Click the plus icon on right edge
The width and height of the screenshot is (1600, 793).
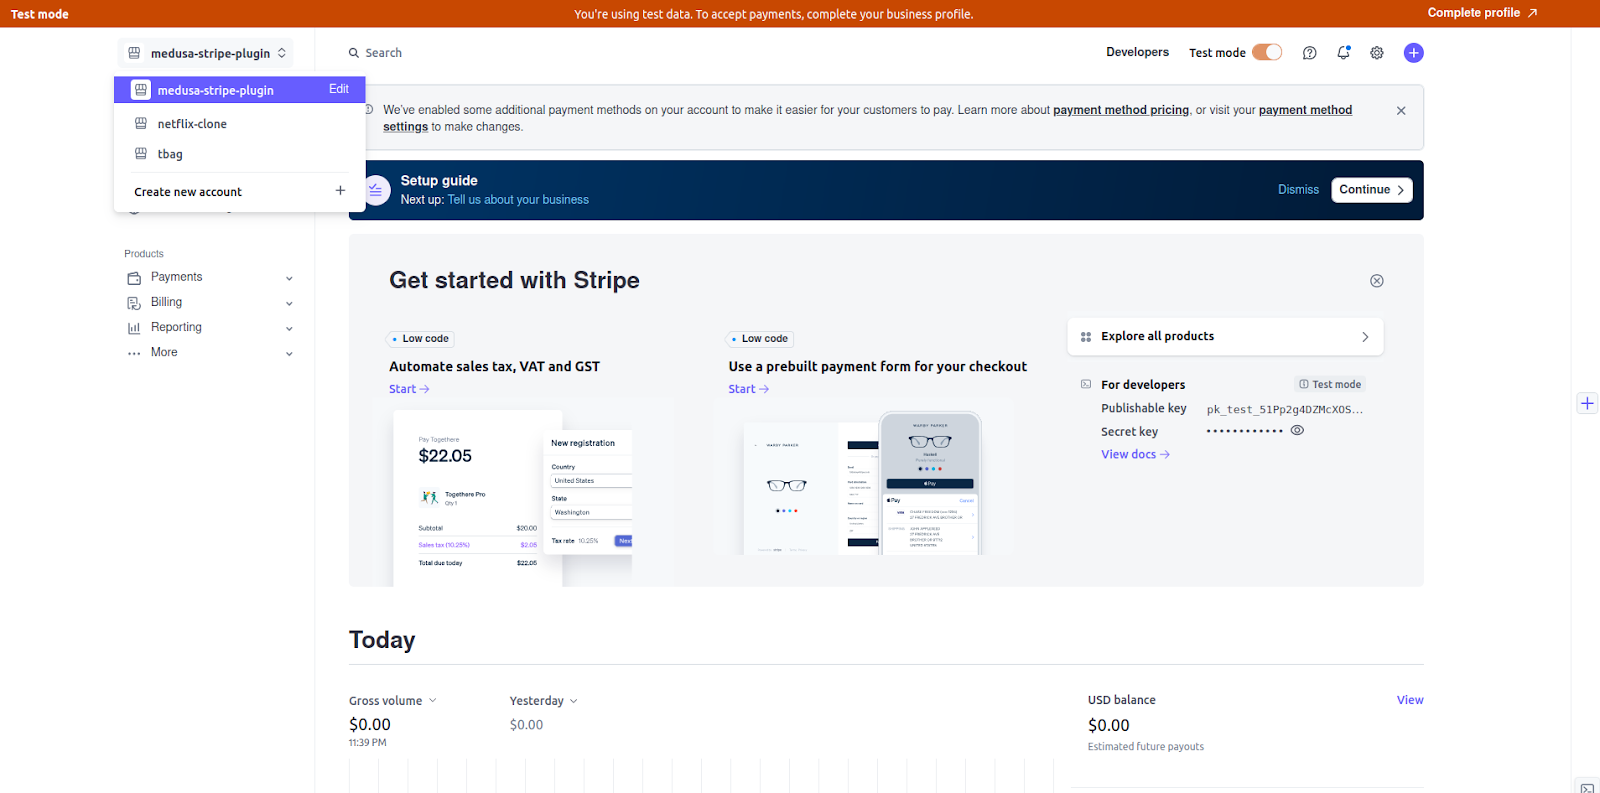coord(1587,403)
